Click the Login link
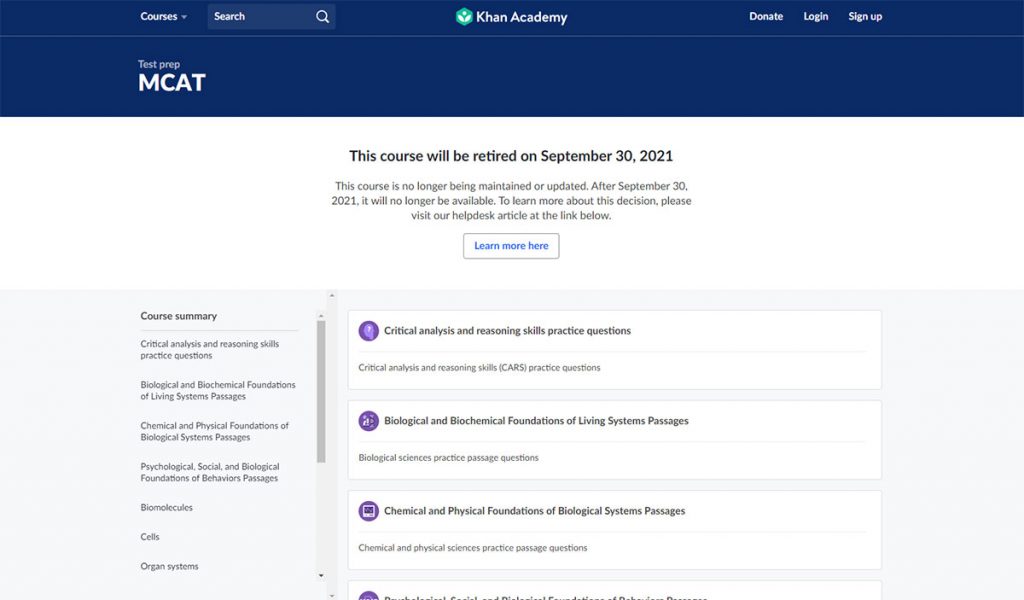Screen dimensions: 1024x600 tap(816, 17)
